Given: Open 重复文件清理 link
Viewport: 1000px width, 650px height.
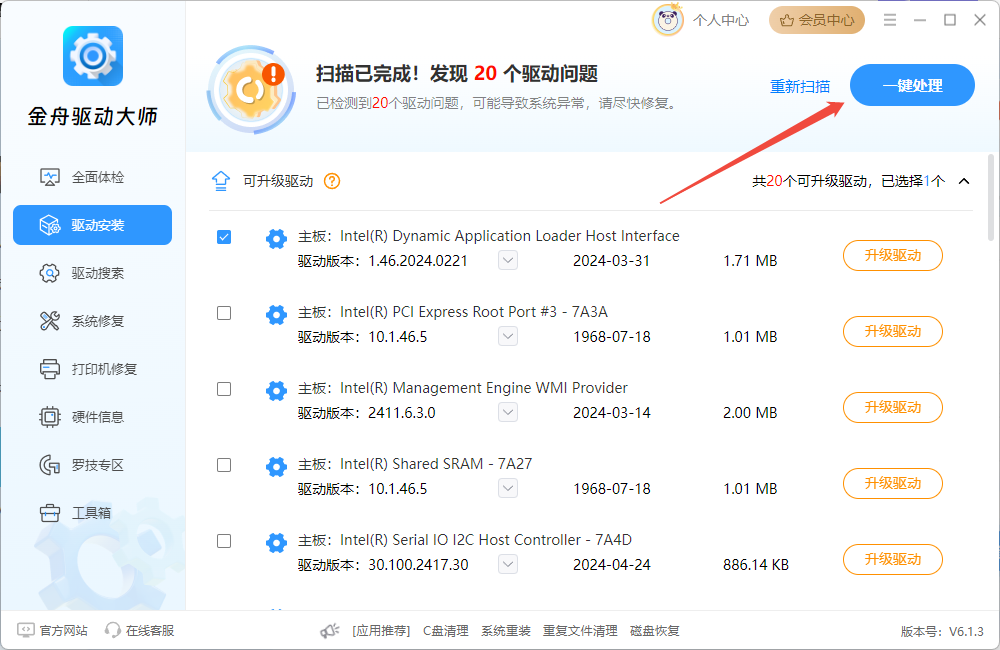Looking at the screenshot, I should (580, 631).
